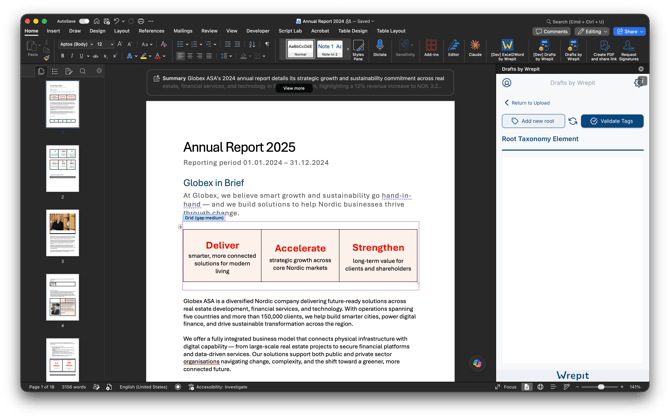This screenshot has height=419, width=670.
Task: Justify the text alignment
Action: tap(209, 56)
